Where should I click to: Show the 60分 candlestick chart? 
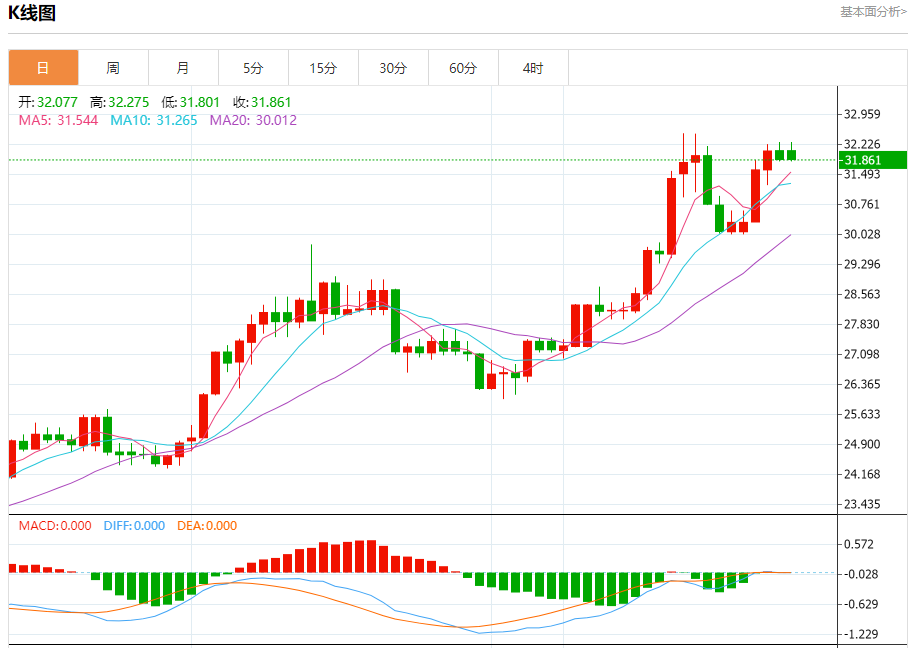(463, 68)
